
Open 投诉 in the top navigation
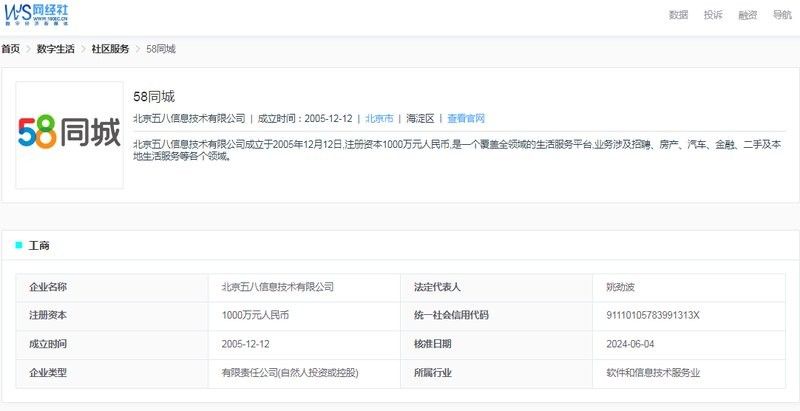(x=713, y=15)
